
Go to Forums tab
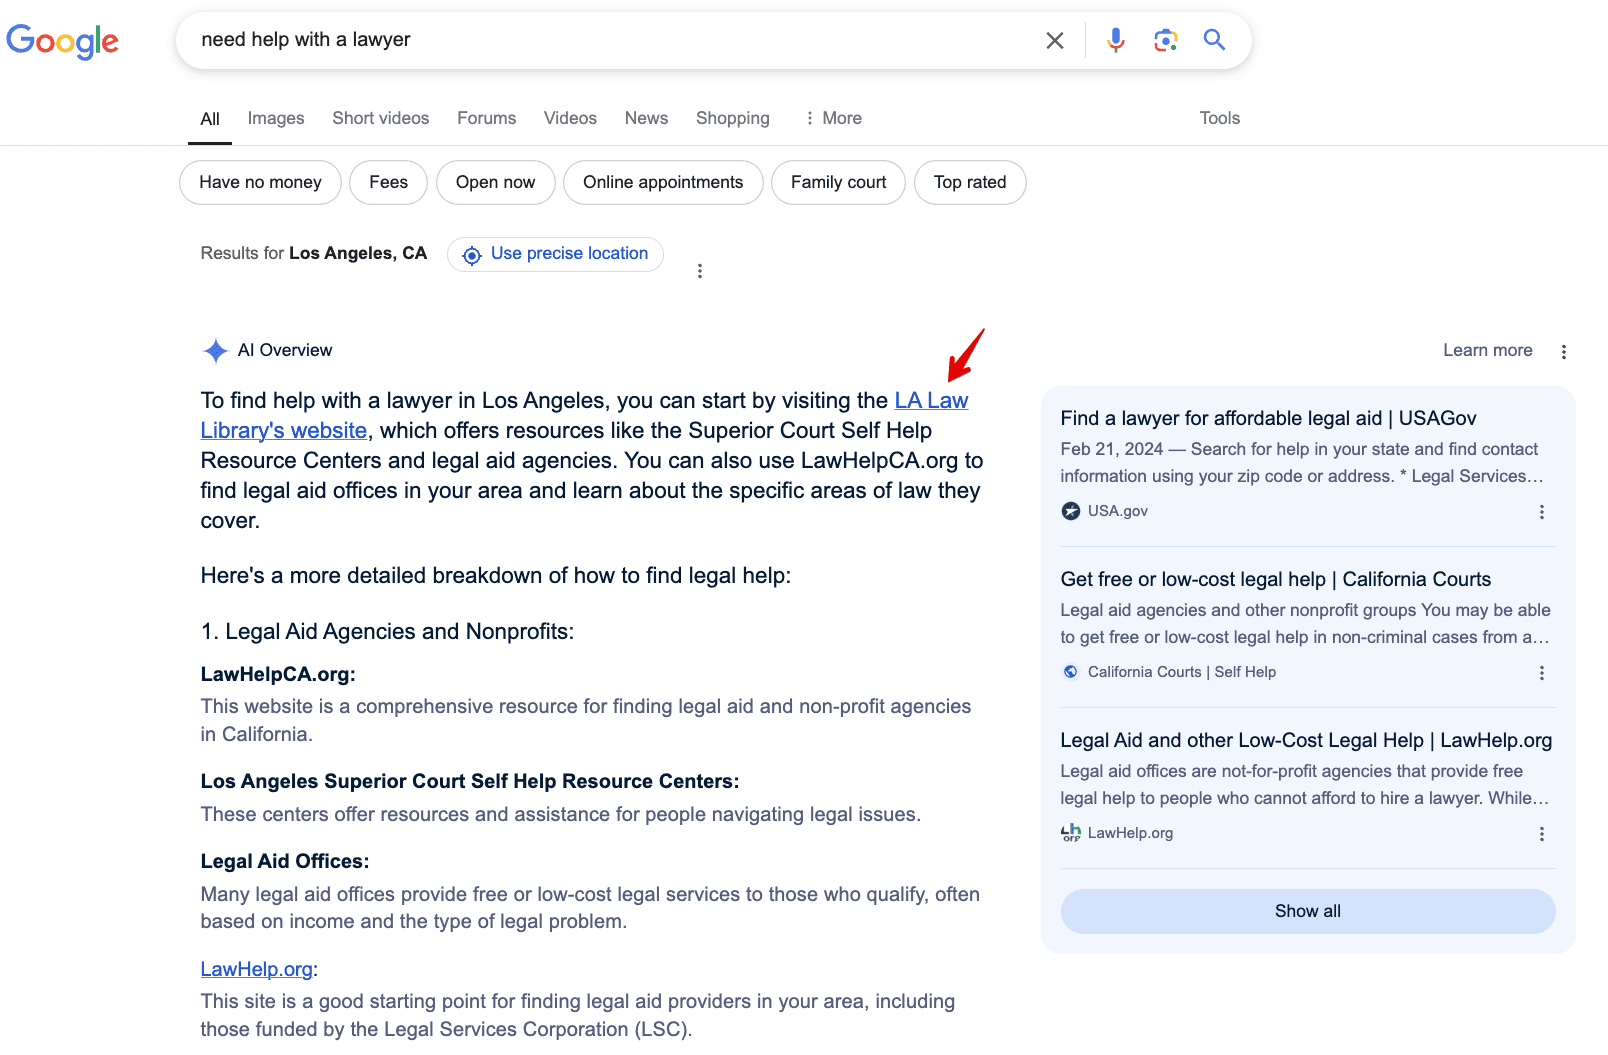pos(487,118)
